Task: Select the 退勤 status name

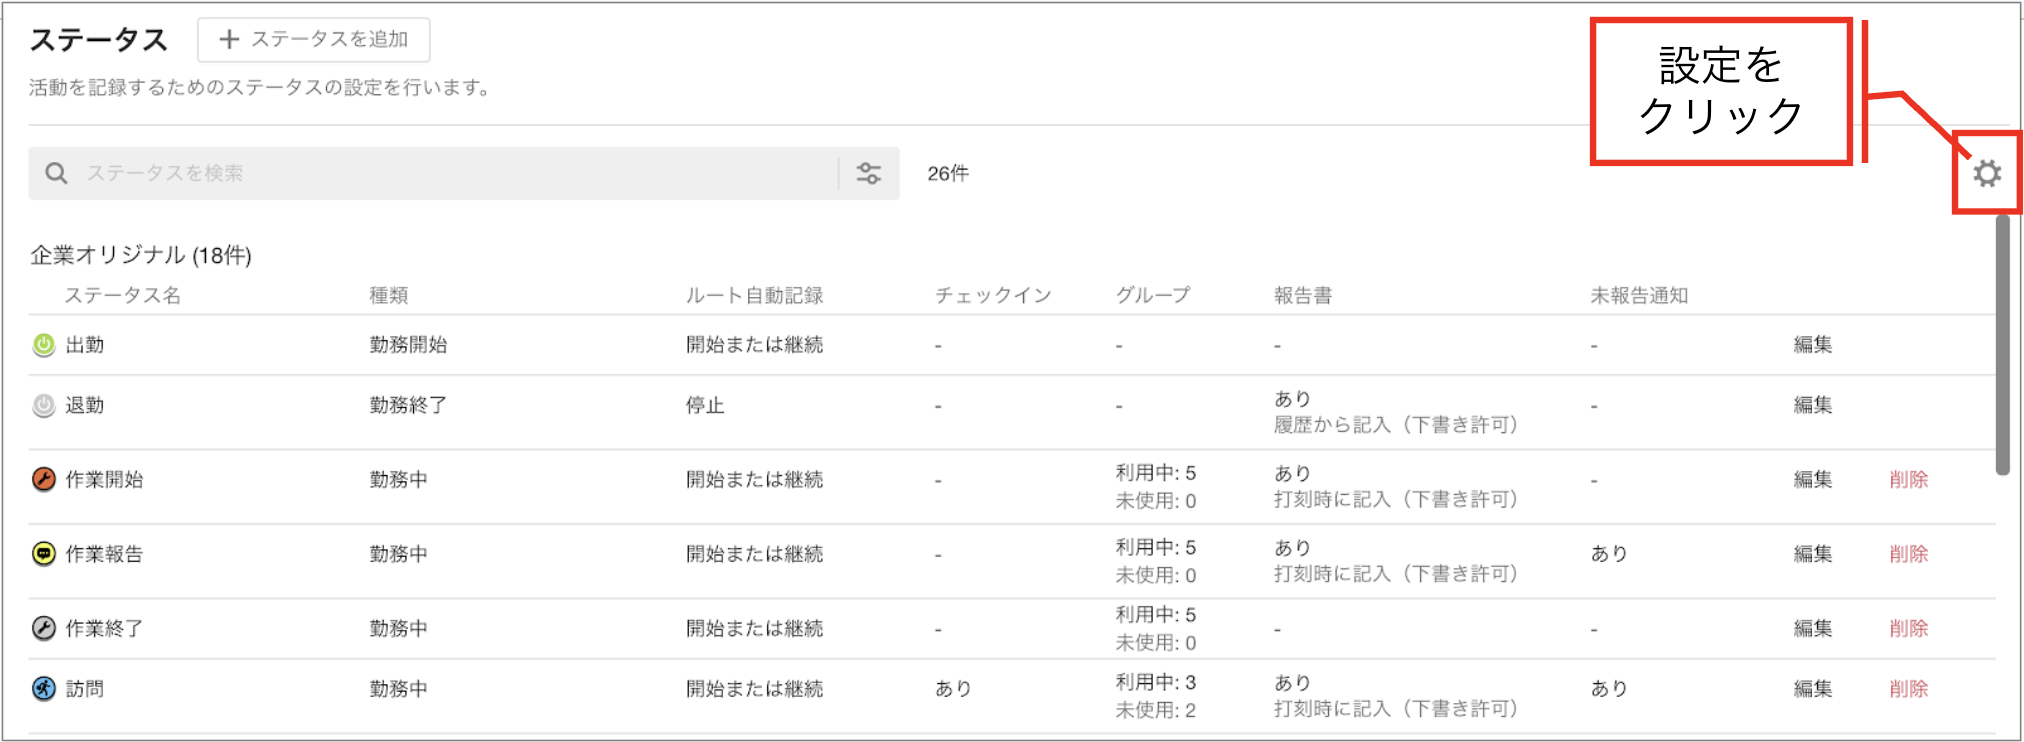Action: click(x=85, y=405)
